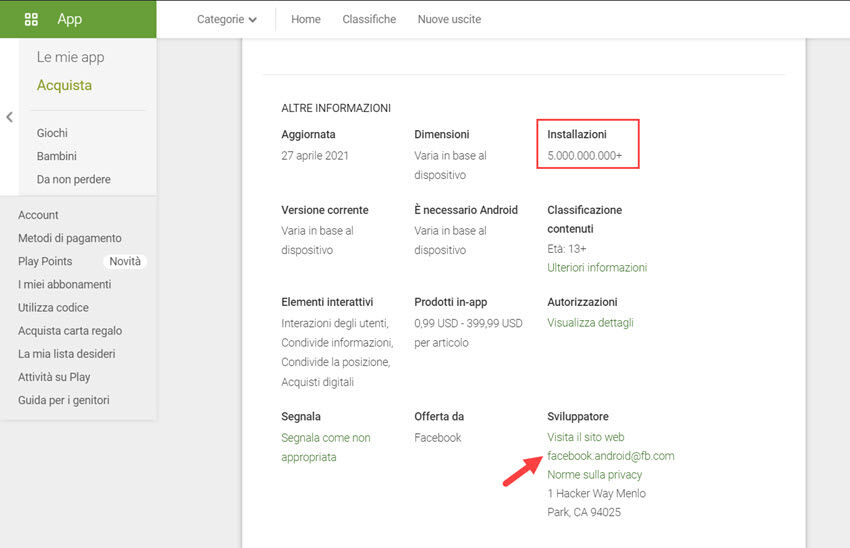Click Visualizza dettagli under Autorizzazioni

pos(590,323)
